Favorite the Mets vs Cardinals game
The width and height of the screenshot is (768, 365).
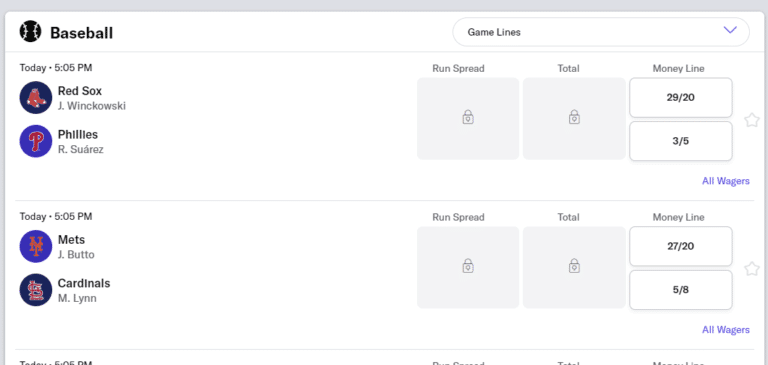(752, 269)
